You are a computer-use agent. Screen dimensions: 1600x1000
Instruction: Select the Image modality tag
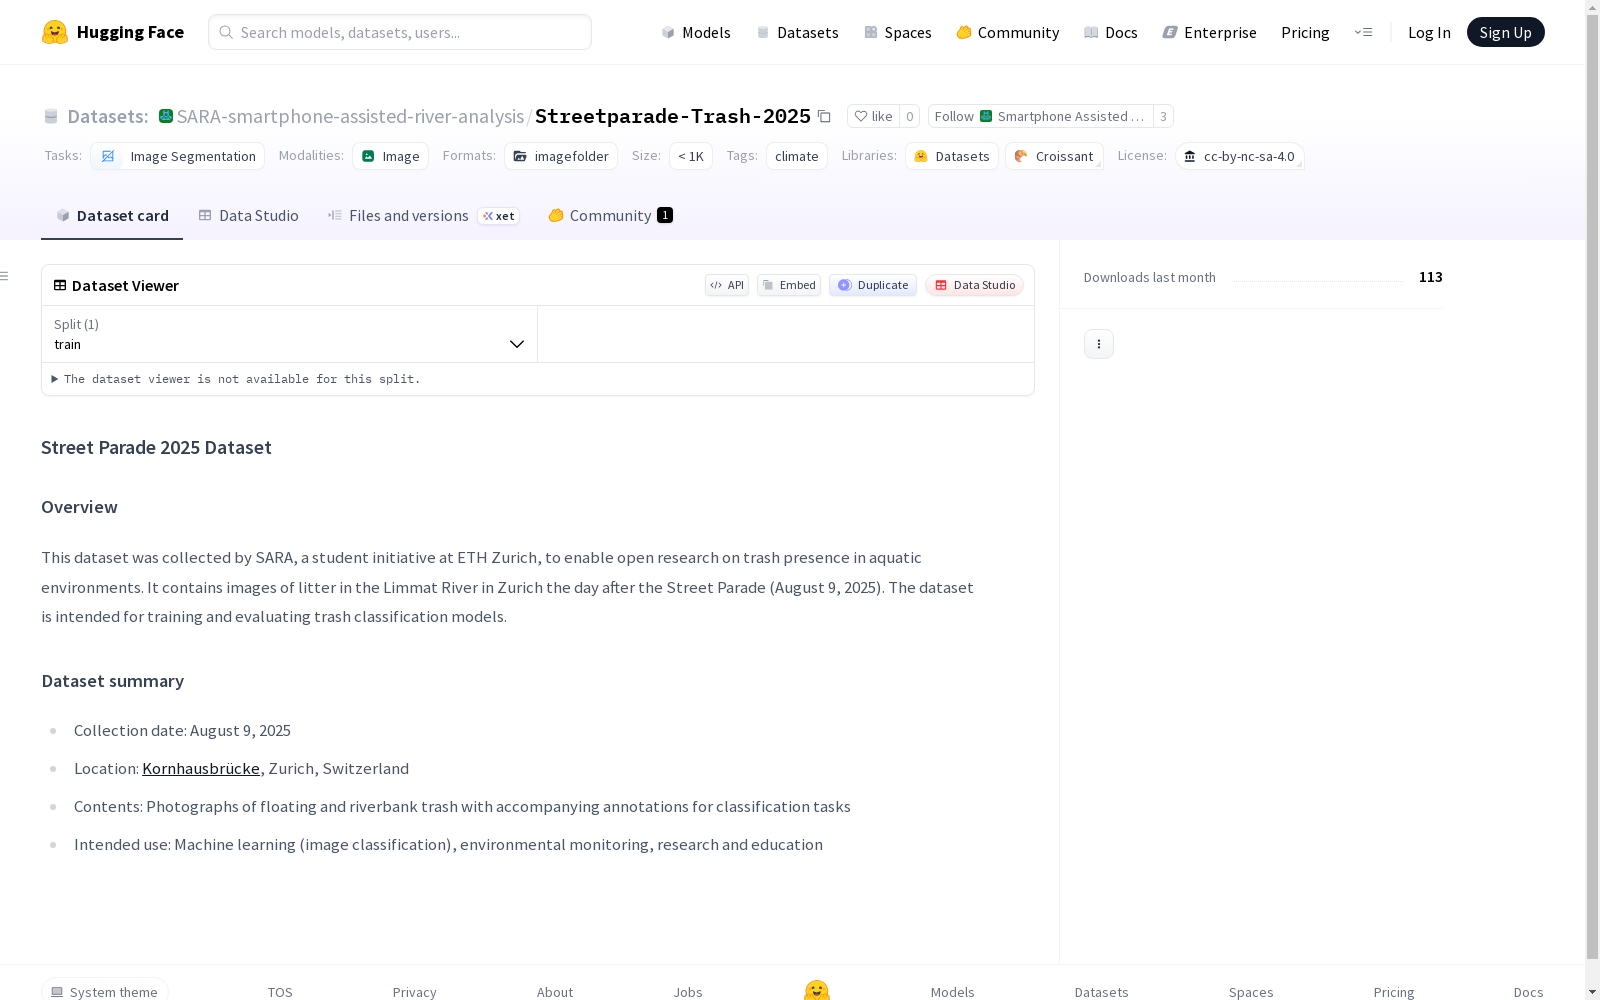(x=390, y=156)
